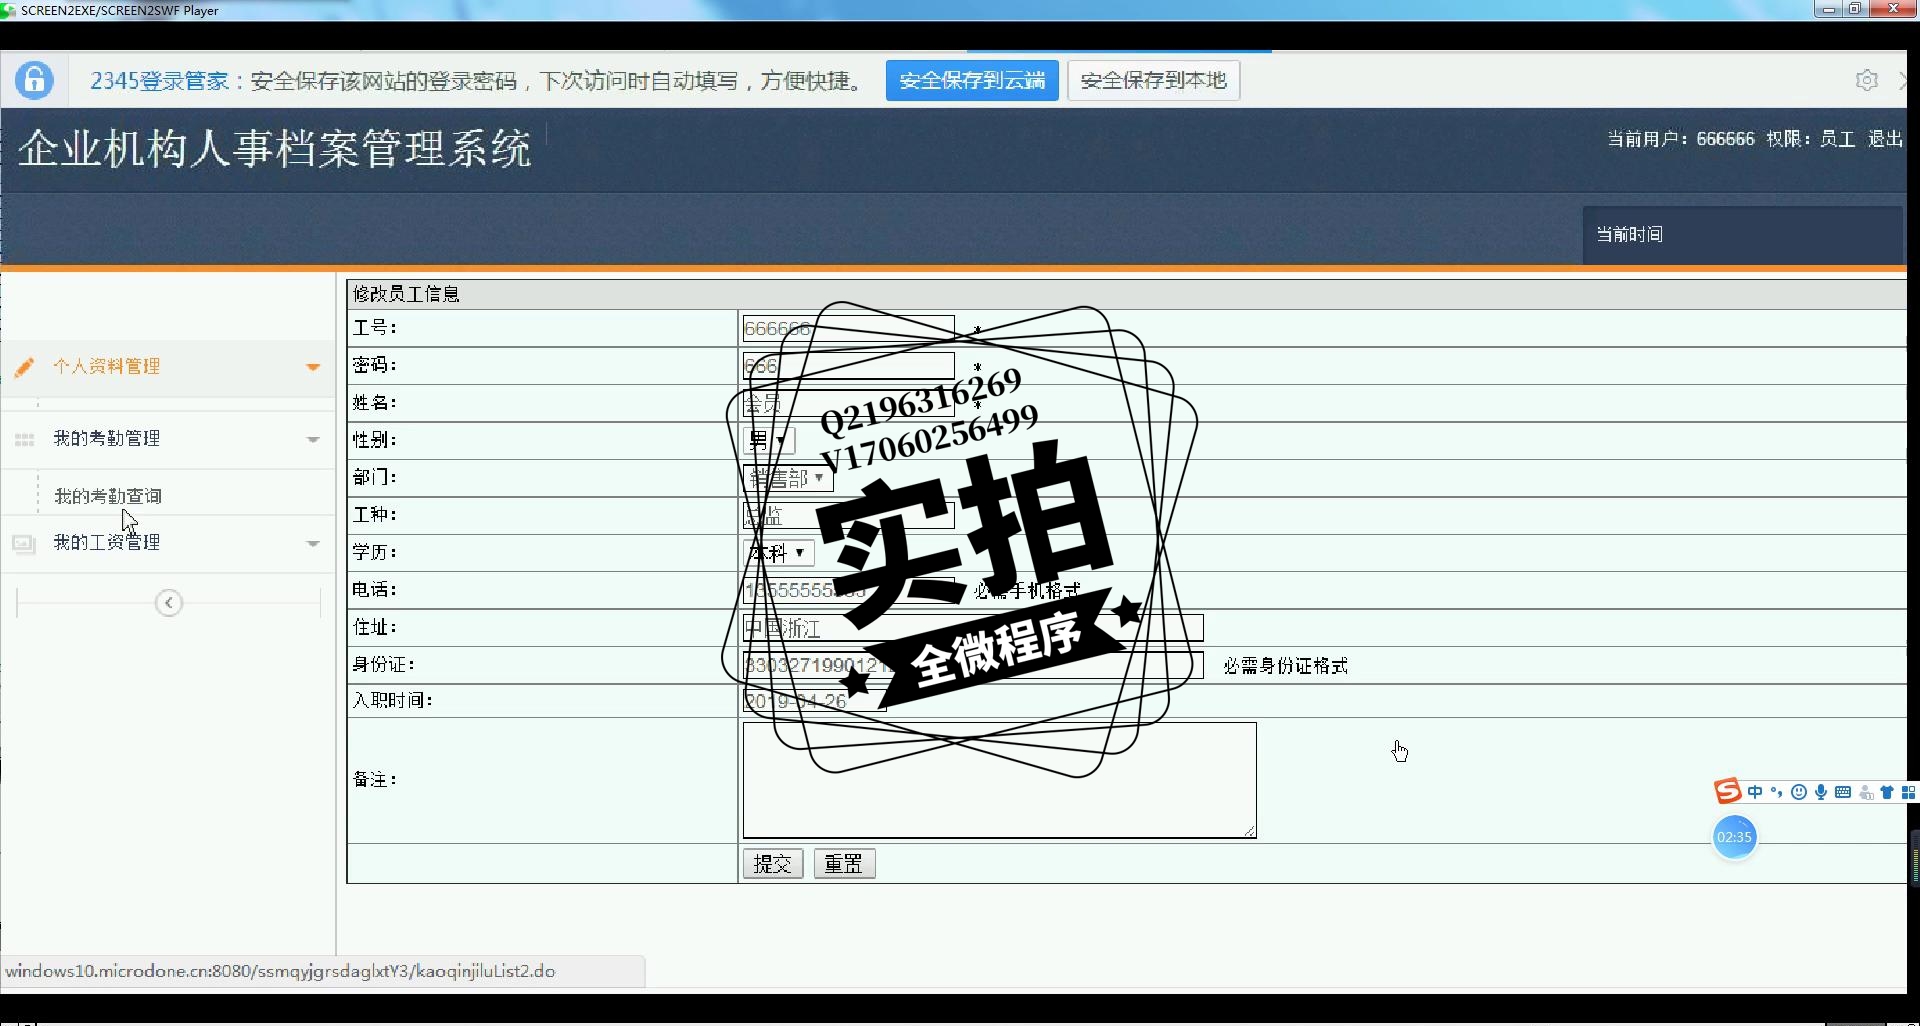Open the 个人资料管理 menu
The image size is (1920, 1026).
(x=168, y=367)
